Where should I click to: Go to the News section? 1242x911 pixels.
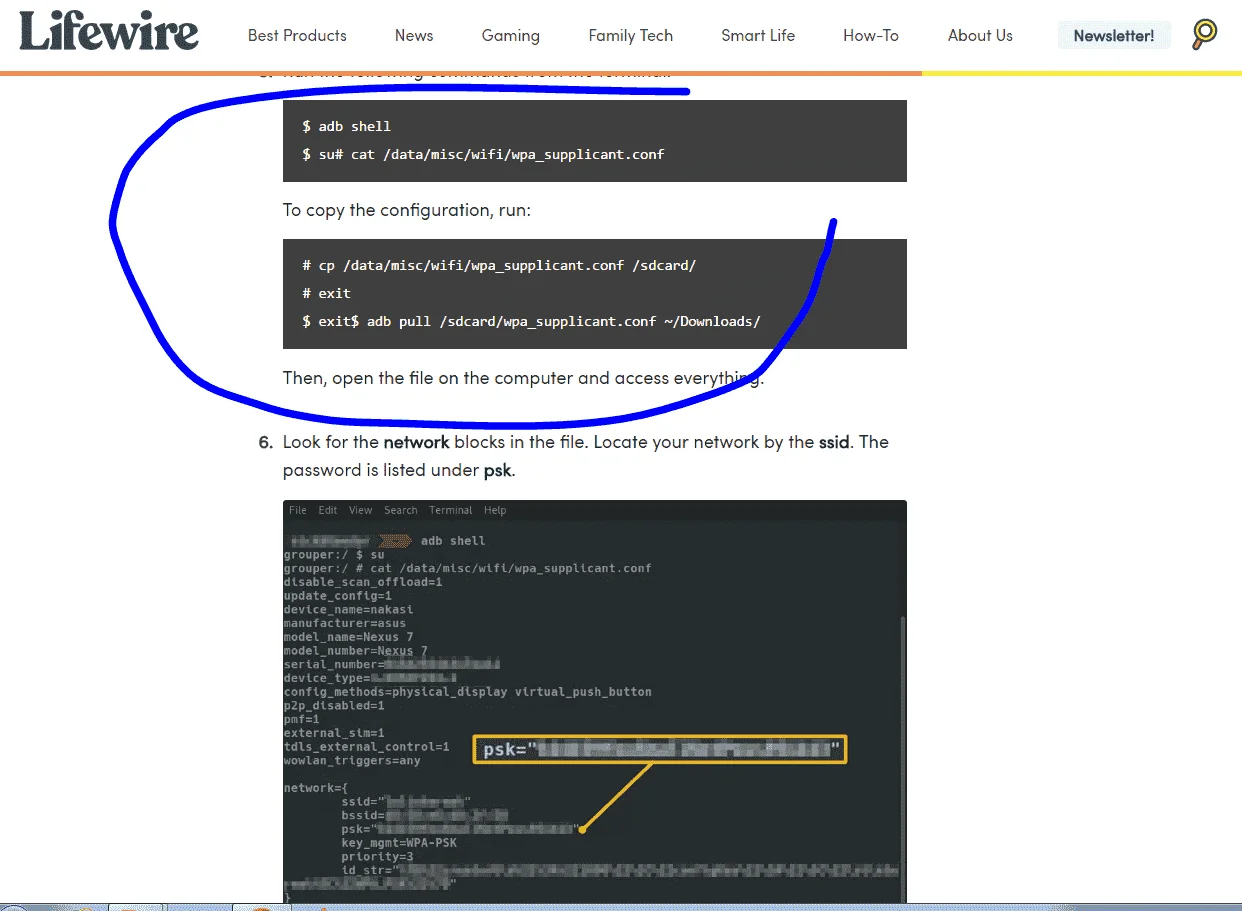[414, 35]
